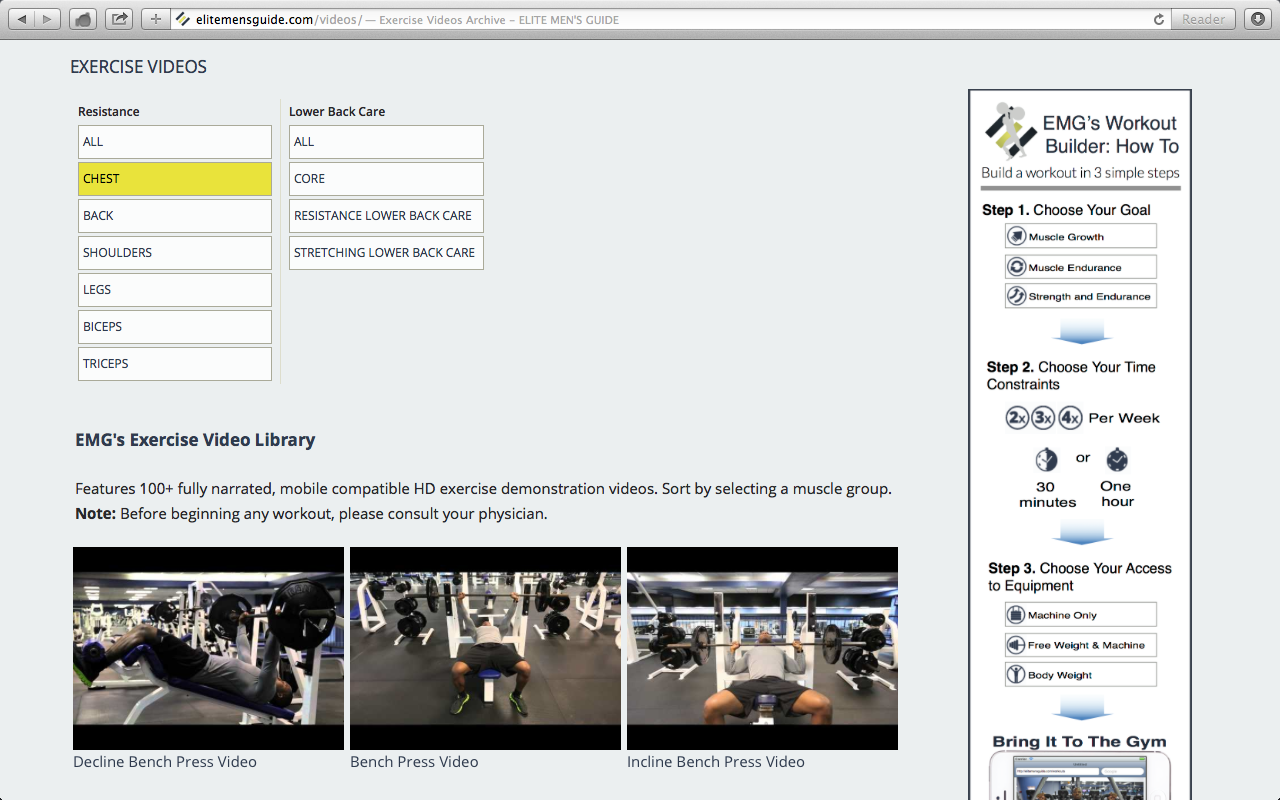Click the Machine Only equipment icon
1280x800 pixels.
(x=1015, y=614)
